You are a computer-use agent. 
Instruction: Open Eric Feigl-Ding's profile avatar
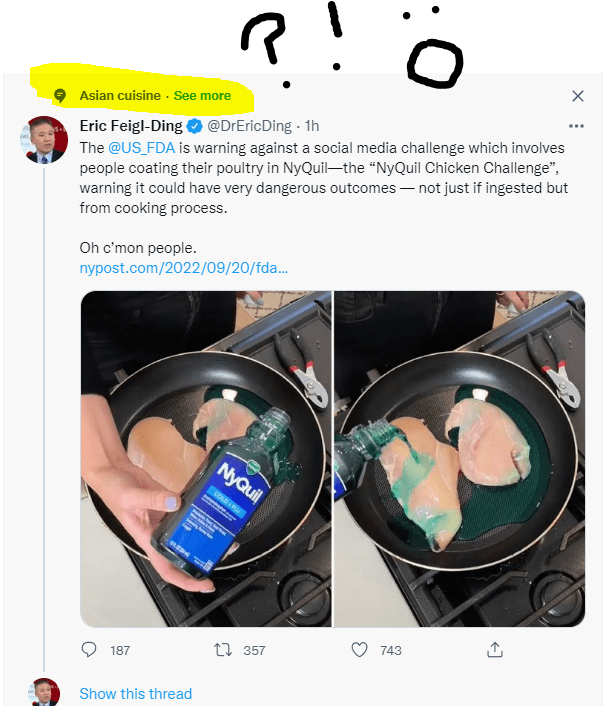(x=44, y=139)
